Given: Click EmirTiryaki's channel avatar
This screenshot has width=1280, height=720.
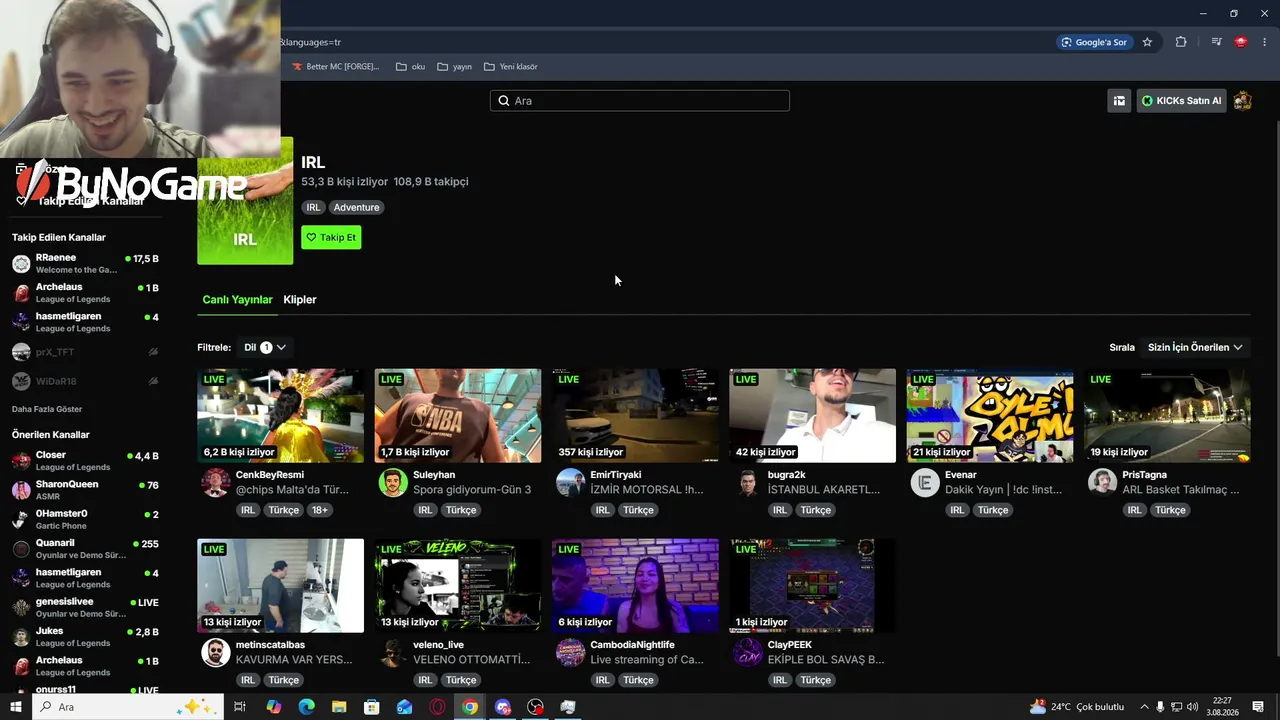Looking at the screenshot, I should pyautogui.click(x=570, y=482).
